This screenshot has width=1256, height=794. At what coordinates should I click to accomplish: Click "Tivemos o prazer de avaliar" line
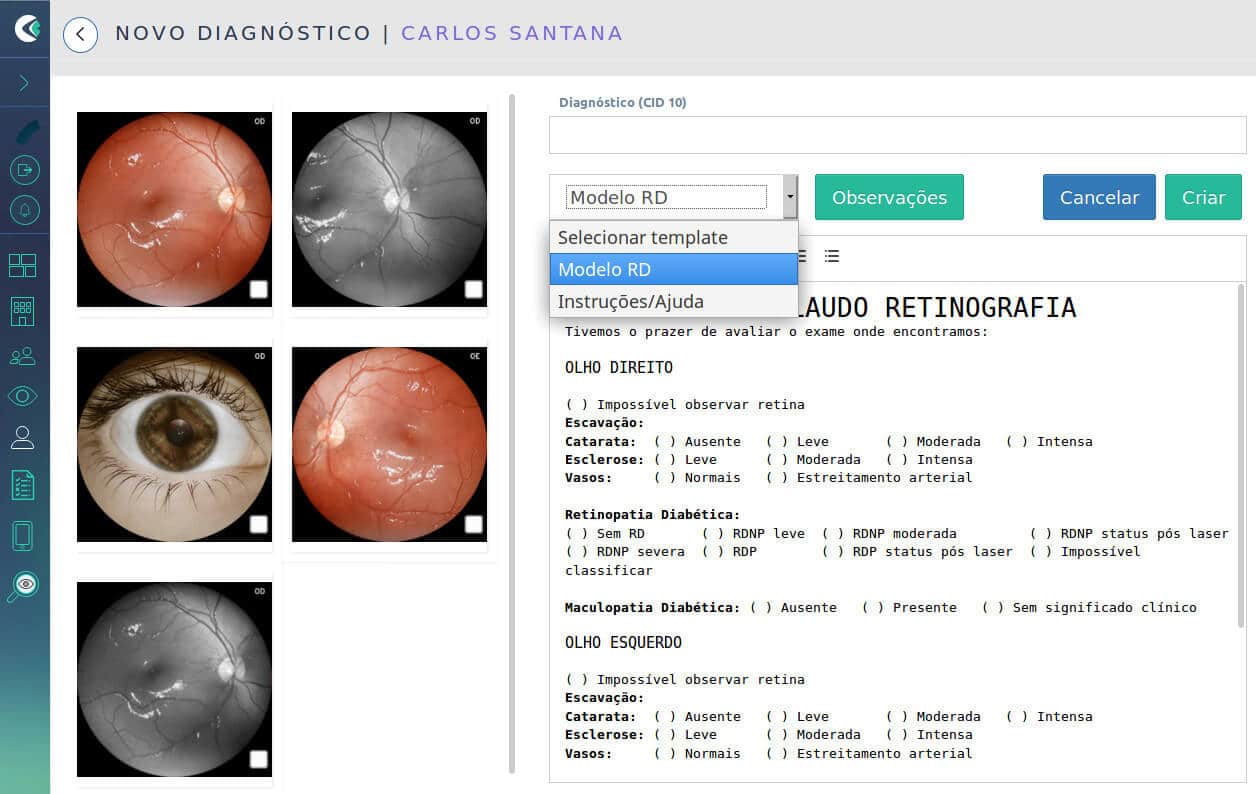776,331
